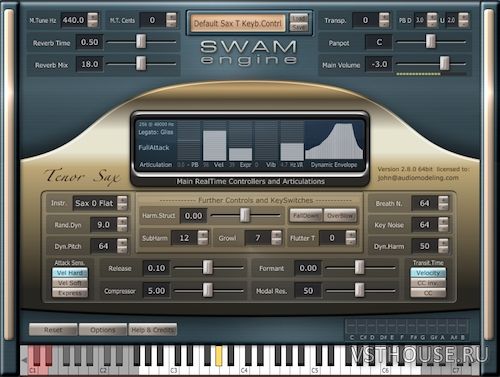Click the Dyn.Harm stepper arrows
This screenshot has width=500, height=377.
coord(443,246)
